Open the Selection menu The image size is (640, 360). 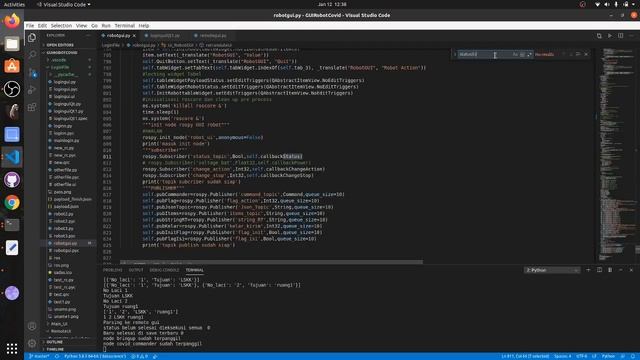(61, 25)
